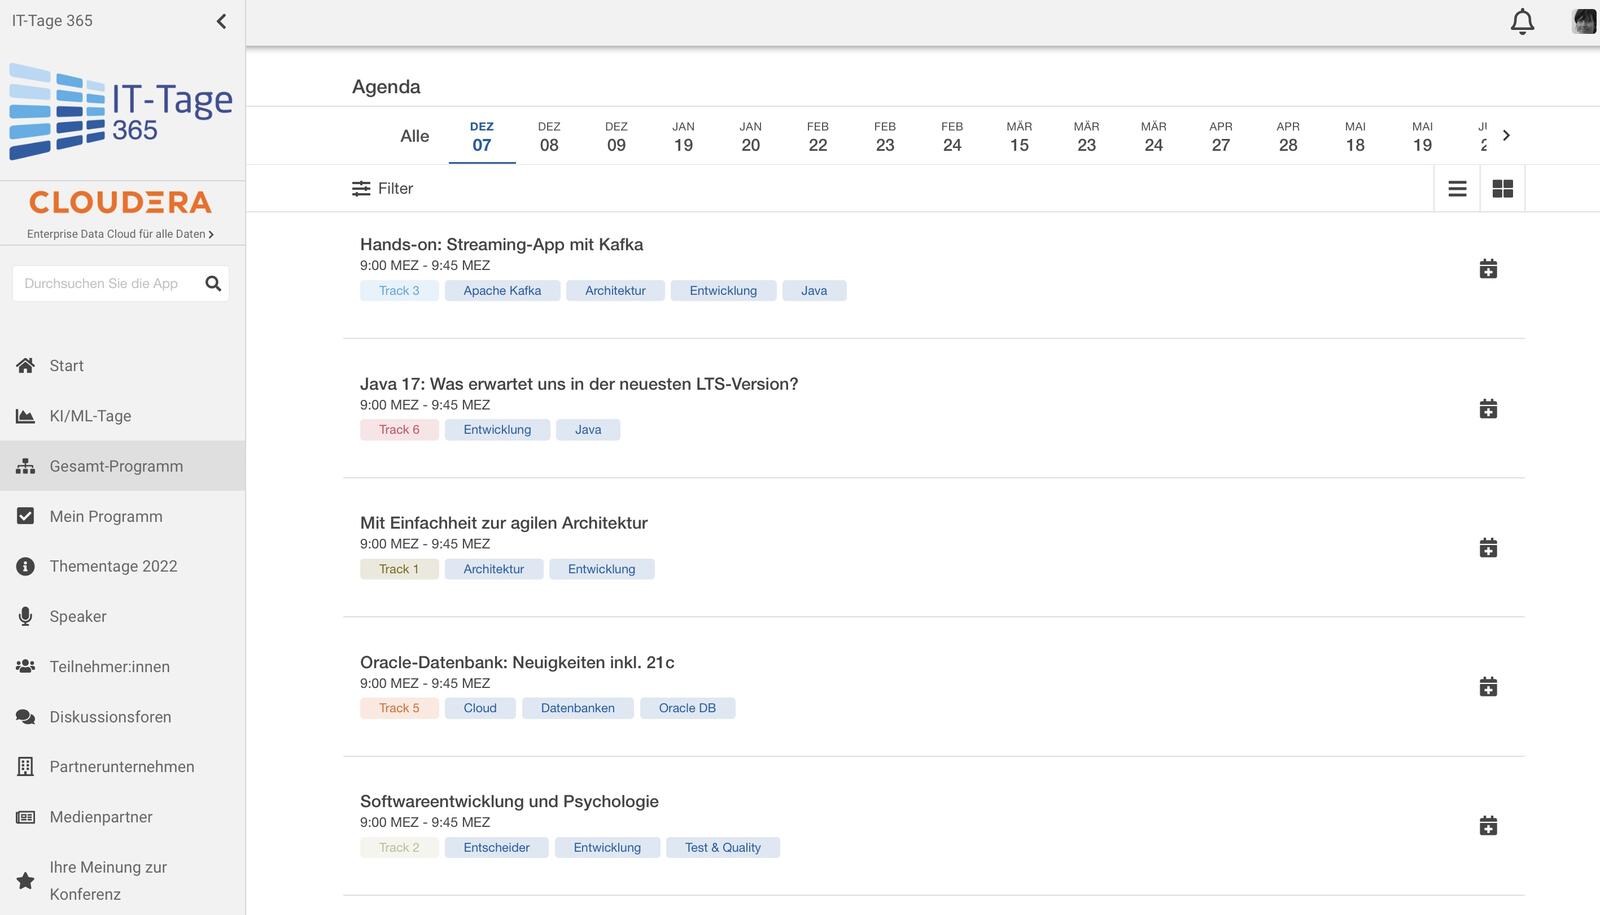The height and width of the screenshot is (915, 1600).
Task: Collapse sidebar with left chevron
Action: 221,21
